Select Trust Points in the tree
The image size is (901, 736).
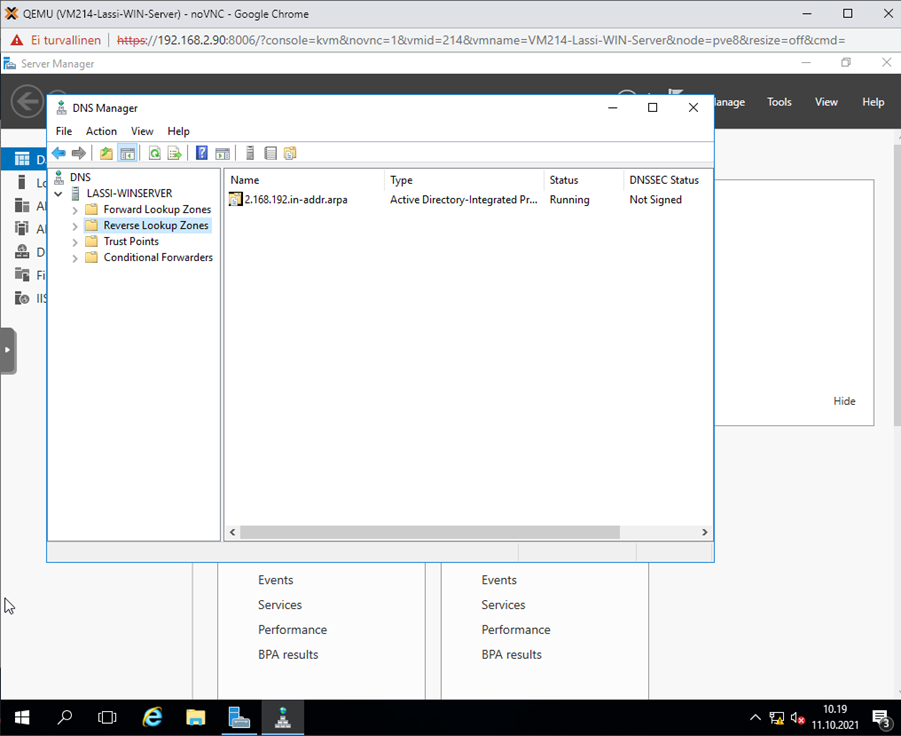(x=131, y=241)
